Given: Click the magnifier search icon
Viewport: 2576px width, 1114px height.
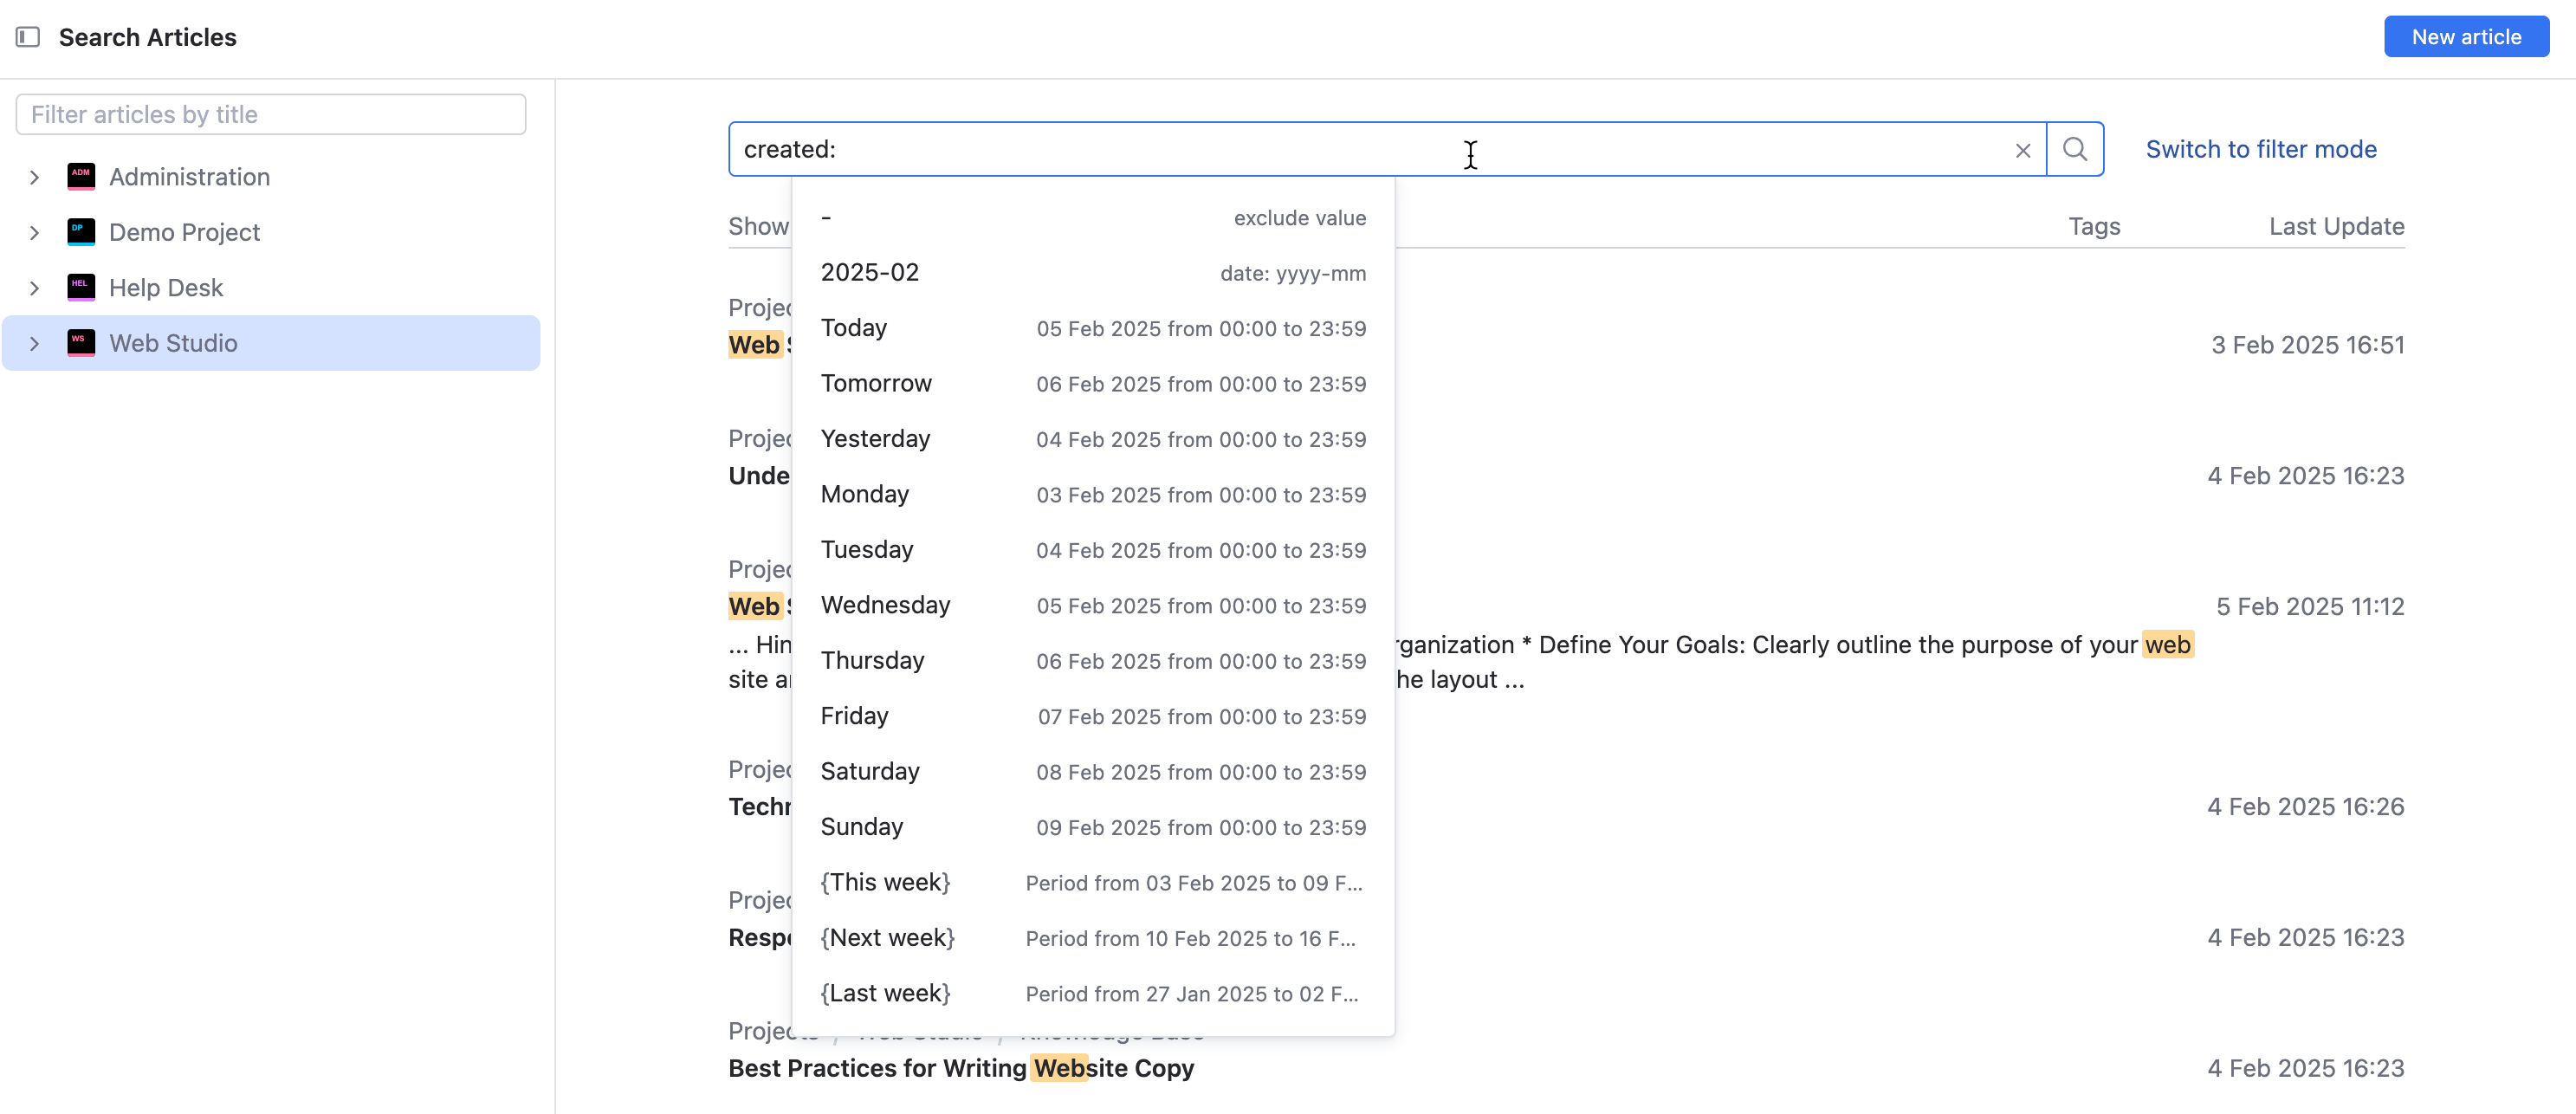Looking at the screenshot, I should click(2075, 150).
